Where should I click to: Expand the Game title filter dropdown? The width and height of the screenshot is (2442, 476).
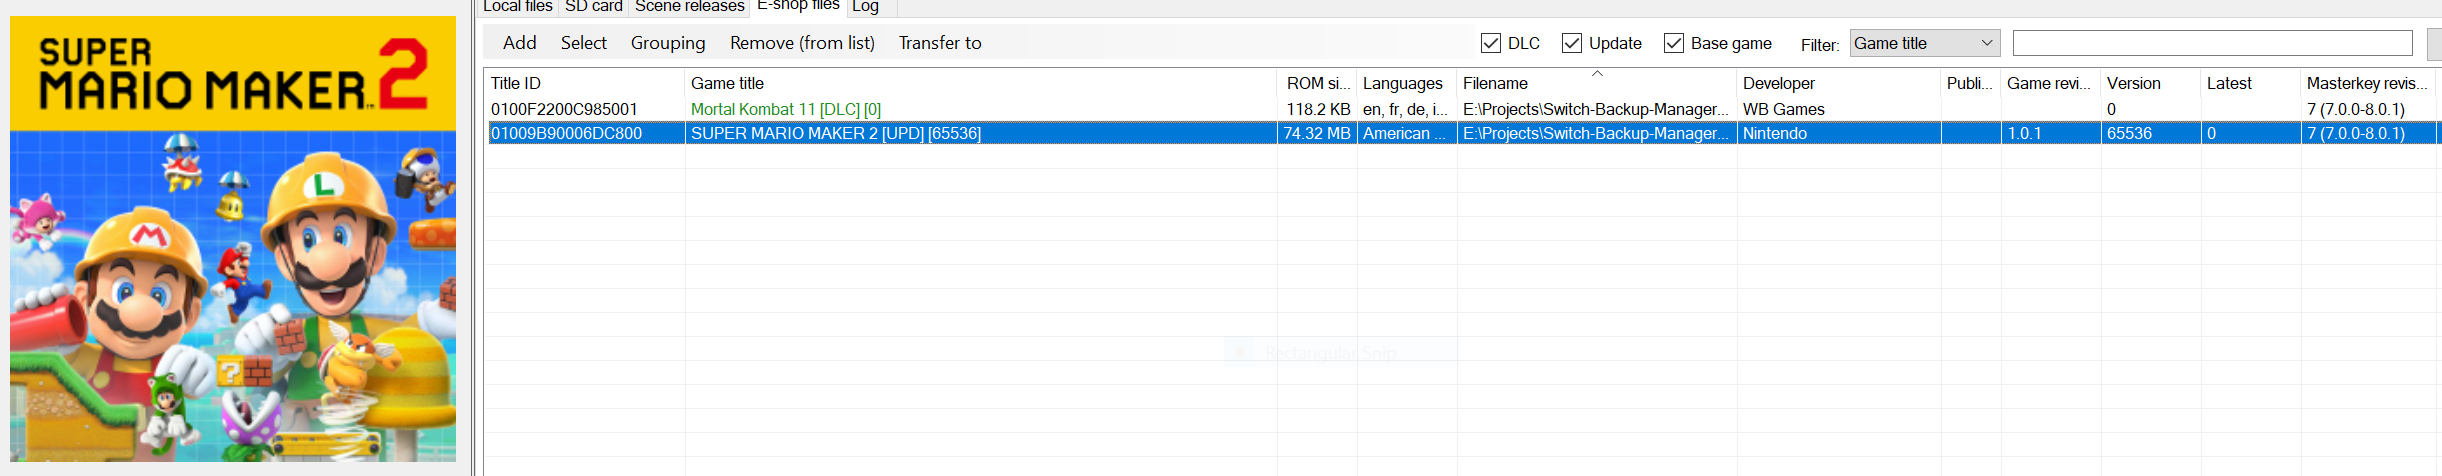(1924, 43)
